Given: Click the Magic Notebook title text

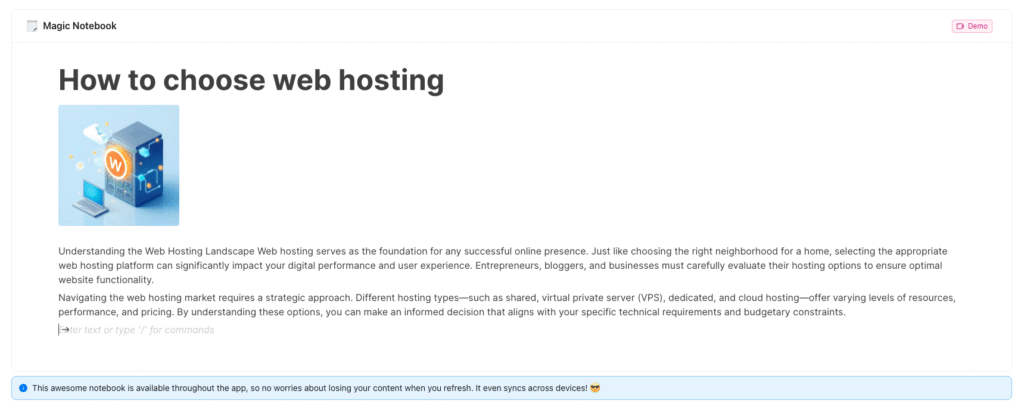Looking at the screenshot, I should point(80,26).
